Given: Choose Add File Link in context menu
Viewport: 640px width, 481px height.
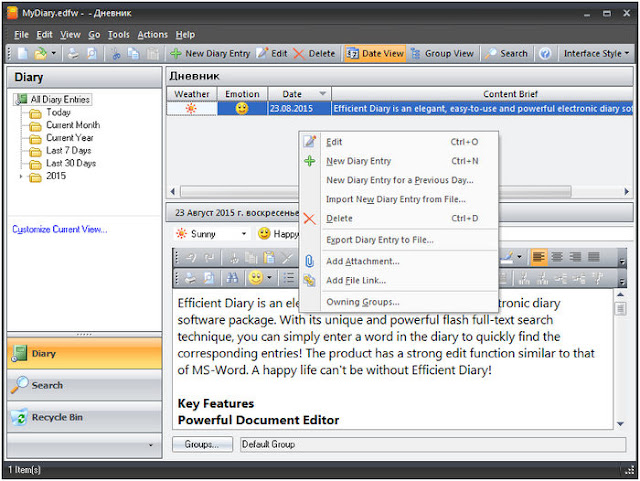Looking at the screenshot, I should tap(399, 281).
